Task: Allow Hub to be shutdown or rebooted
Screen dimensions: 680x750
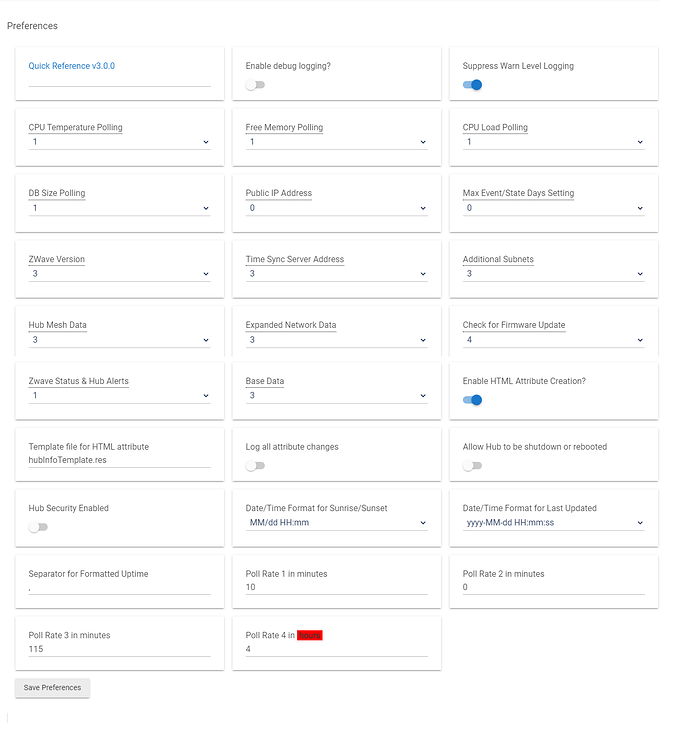Action: pyautogui.click(x=472, y=466)
